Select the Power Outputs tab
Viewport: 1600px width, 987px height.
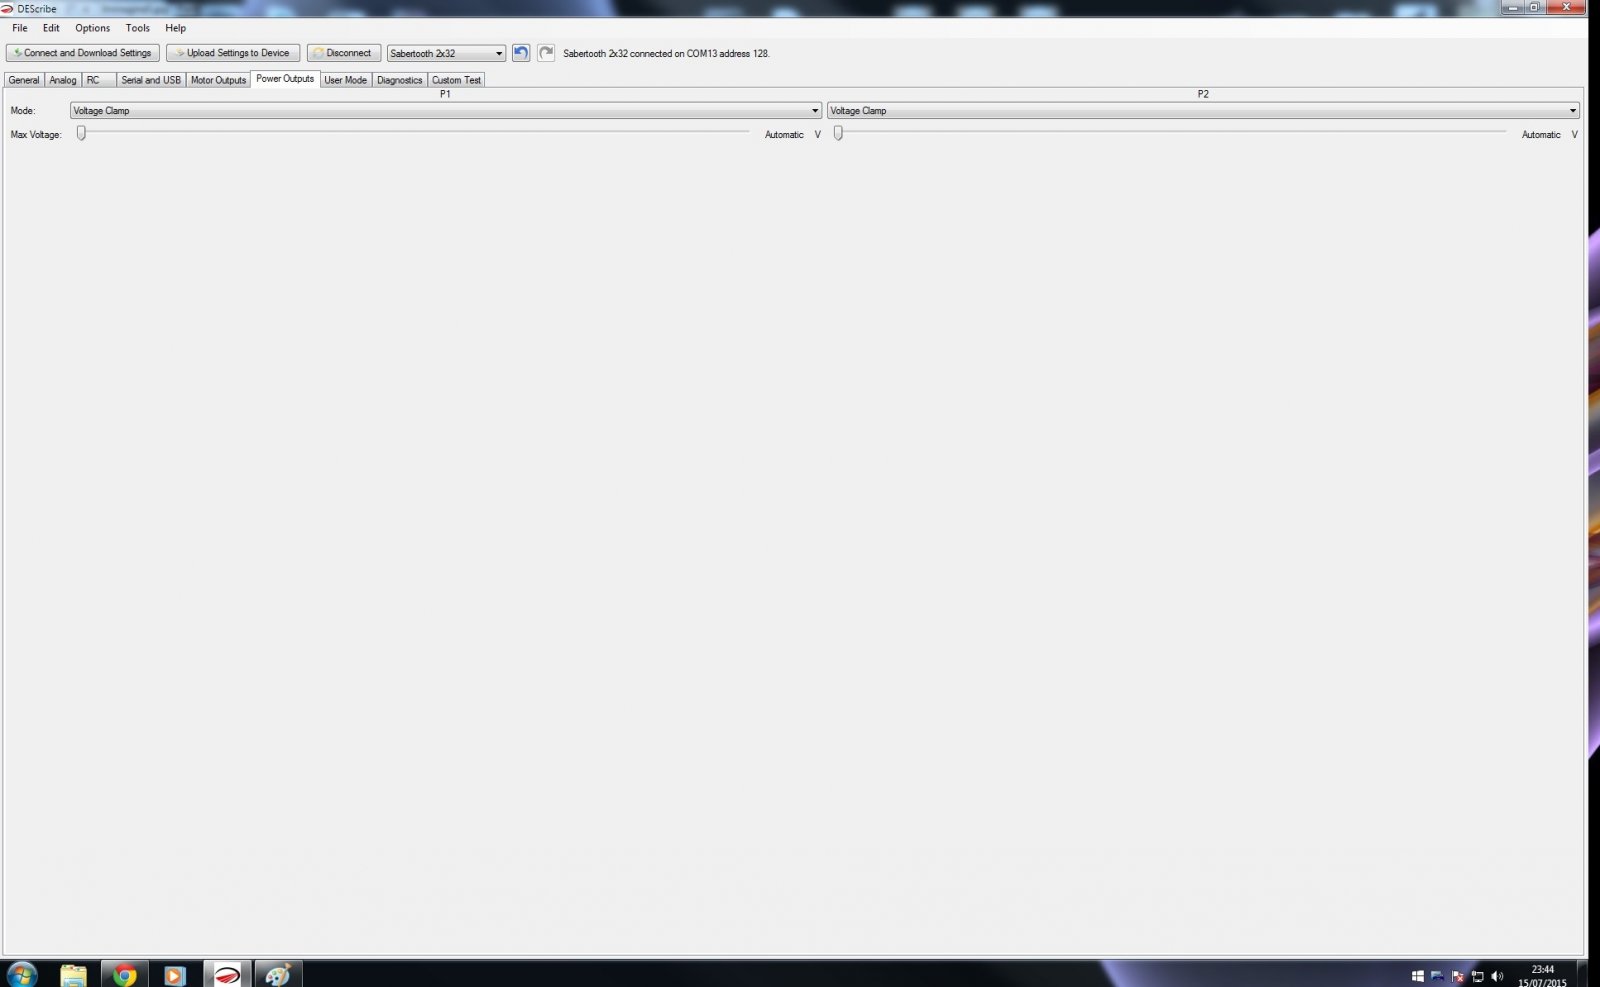(285, 79)
